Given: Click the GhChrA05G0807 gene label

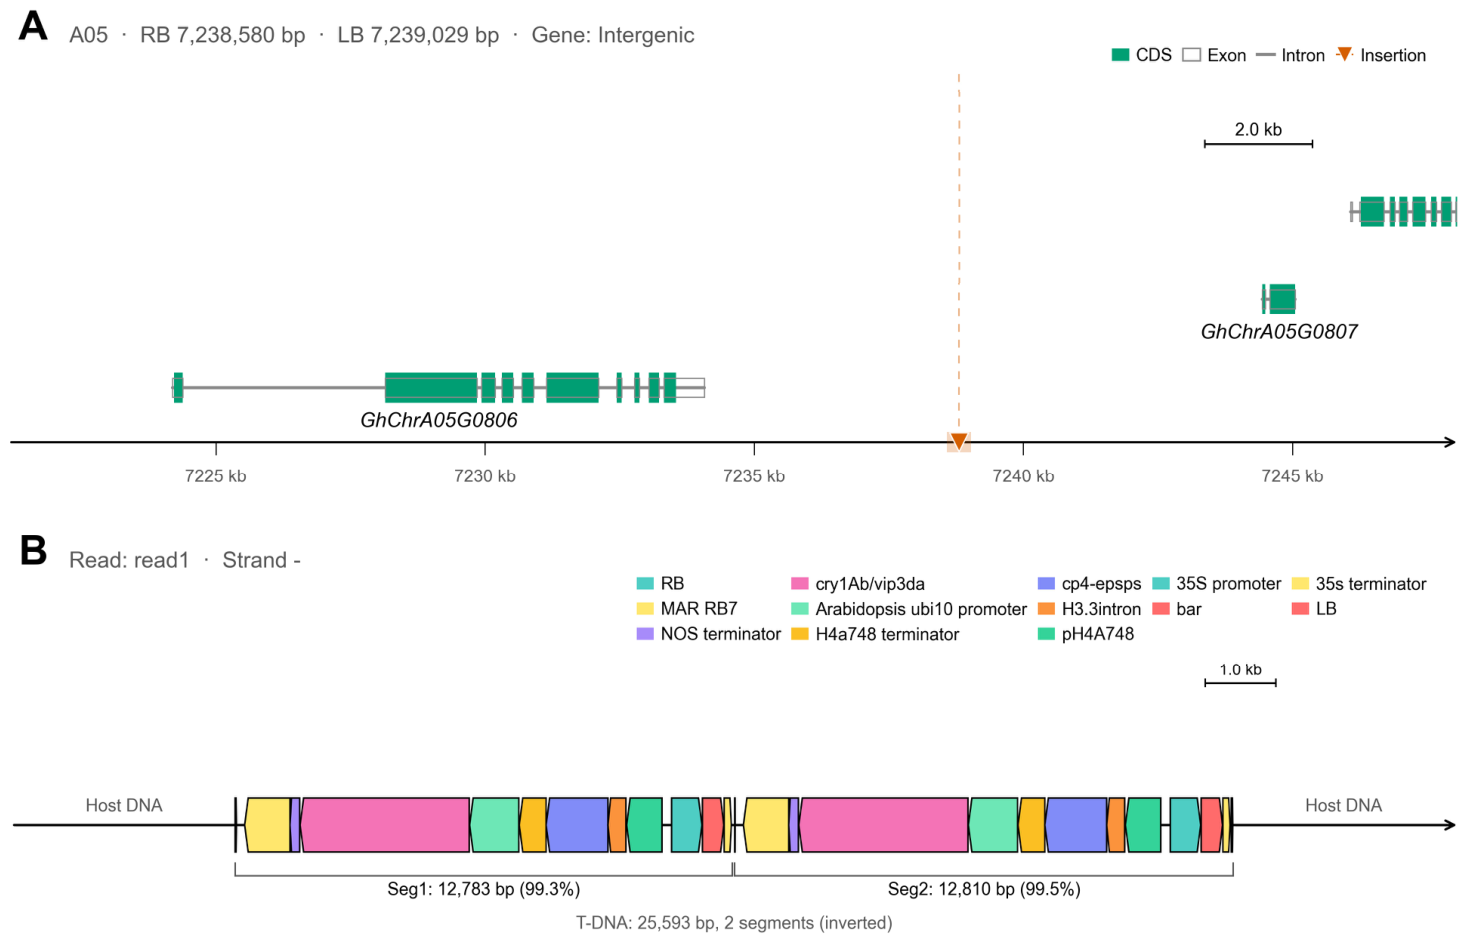Looking at the screenshot, I should 1279,331.
